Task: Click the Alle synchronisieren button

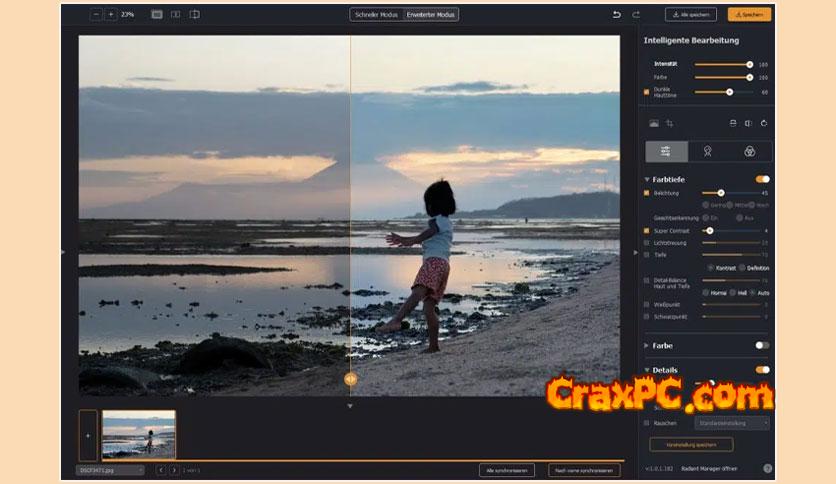Action: 506,470
